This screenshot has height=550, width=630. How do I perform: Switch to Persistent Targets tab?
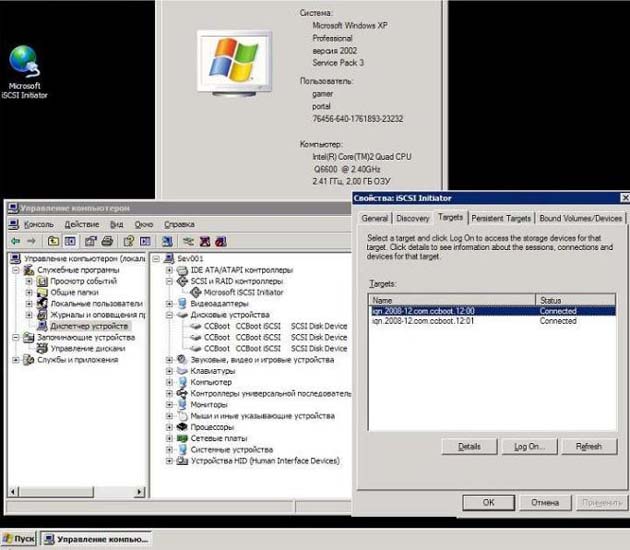coord(501,218)
